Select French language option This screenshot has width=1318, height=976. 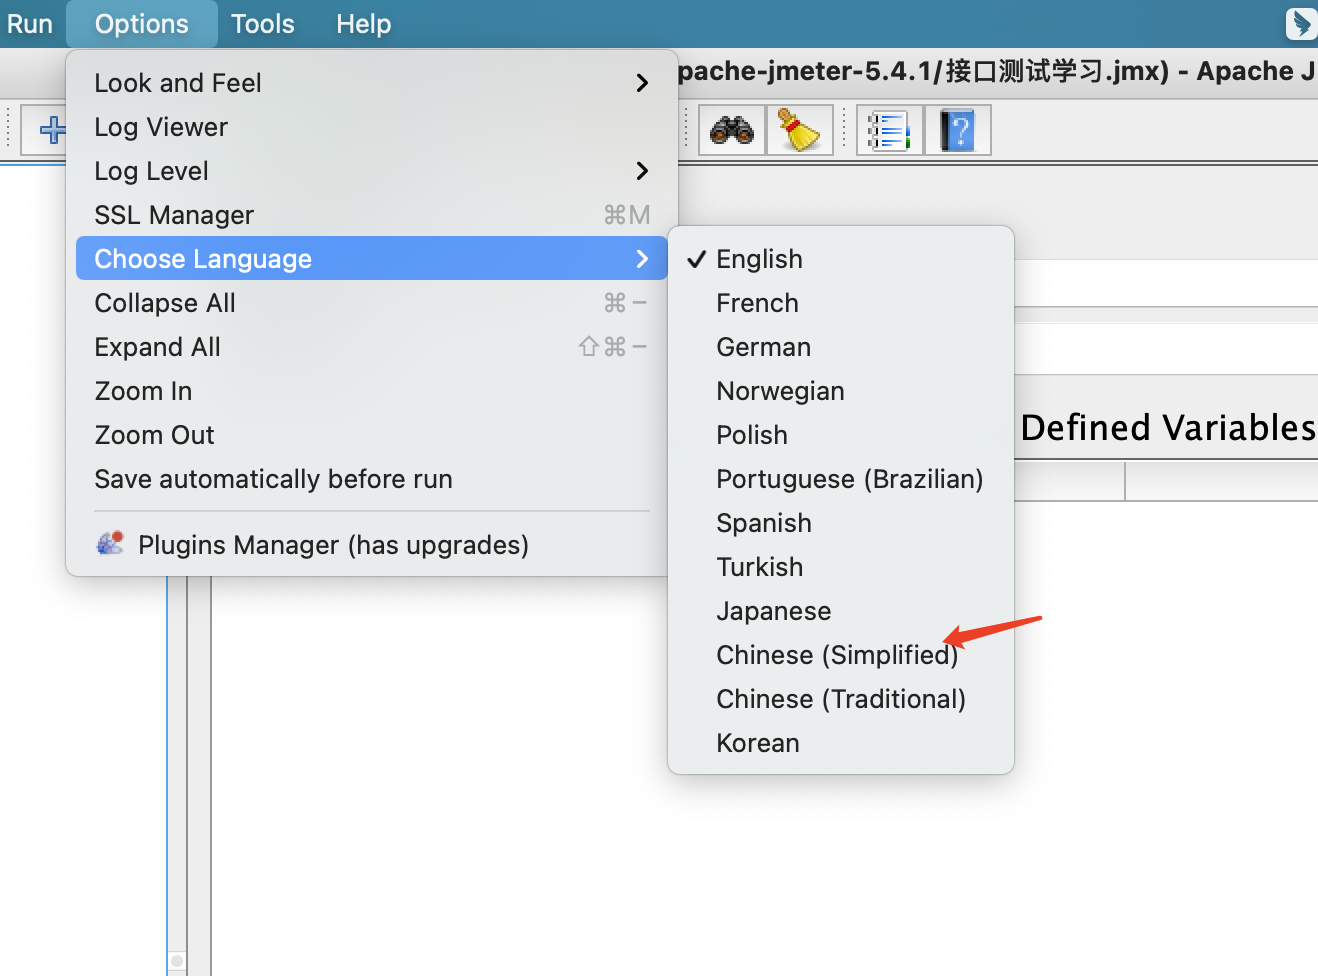pyautogui.click(x=841, y=303)
